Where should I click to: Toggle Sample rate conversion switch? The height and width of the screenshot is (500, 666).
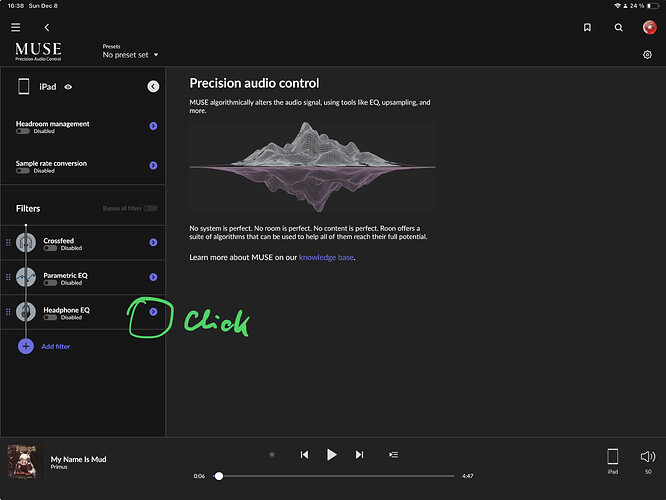[x=23, y=171]
